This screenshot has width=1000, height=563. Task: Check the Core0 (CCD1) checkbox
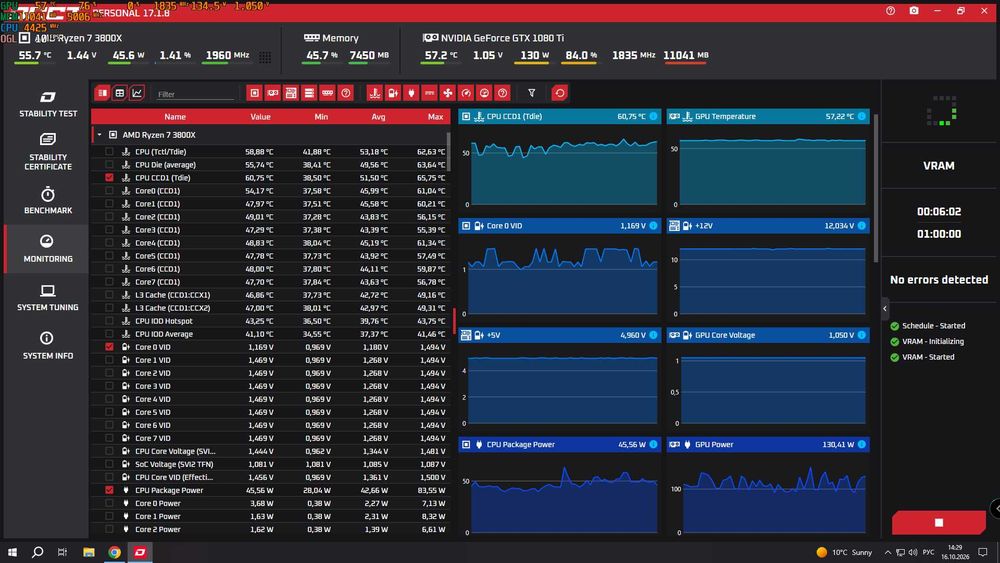(109, 191)
